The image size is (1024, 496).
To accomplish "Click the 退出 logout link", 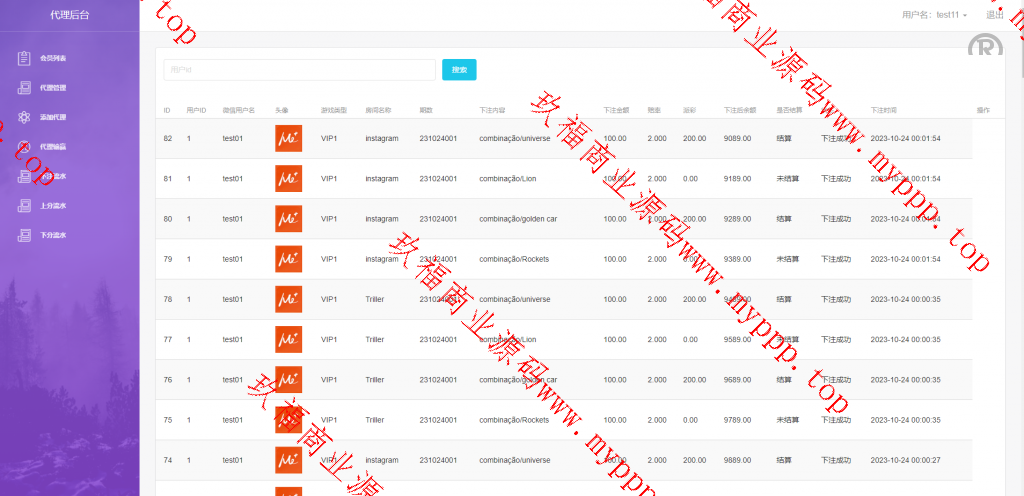I will pyautogui.click(x=994, y=15).
